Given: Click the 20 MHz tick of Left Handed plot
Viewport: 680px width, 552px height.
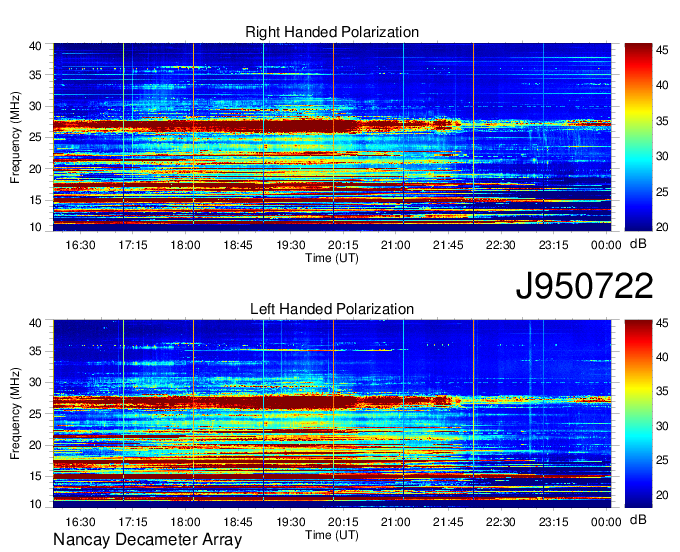Looking at the screenshot, I should click(35, 445).
